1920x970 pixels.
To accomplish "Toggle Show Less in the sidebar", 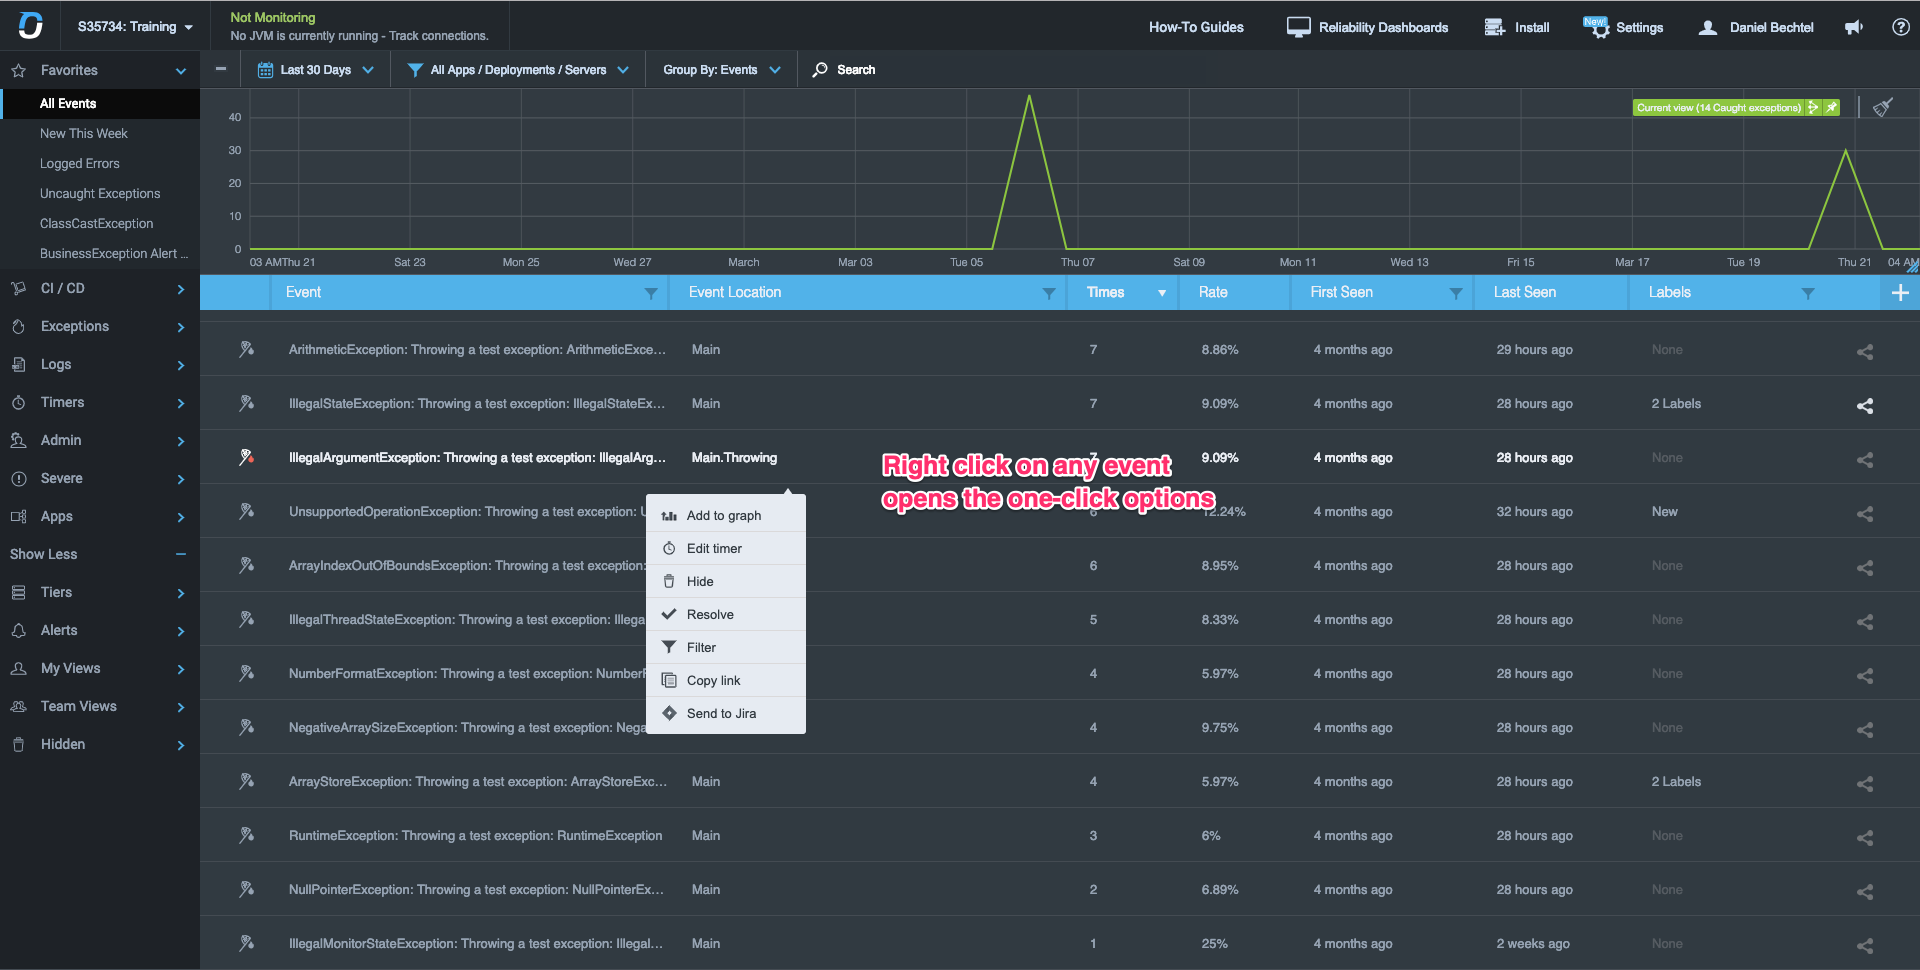I will [99, 554].
